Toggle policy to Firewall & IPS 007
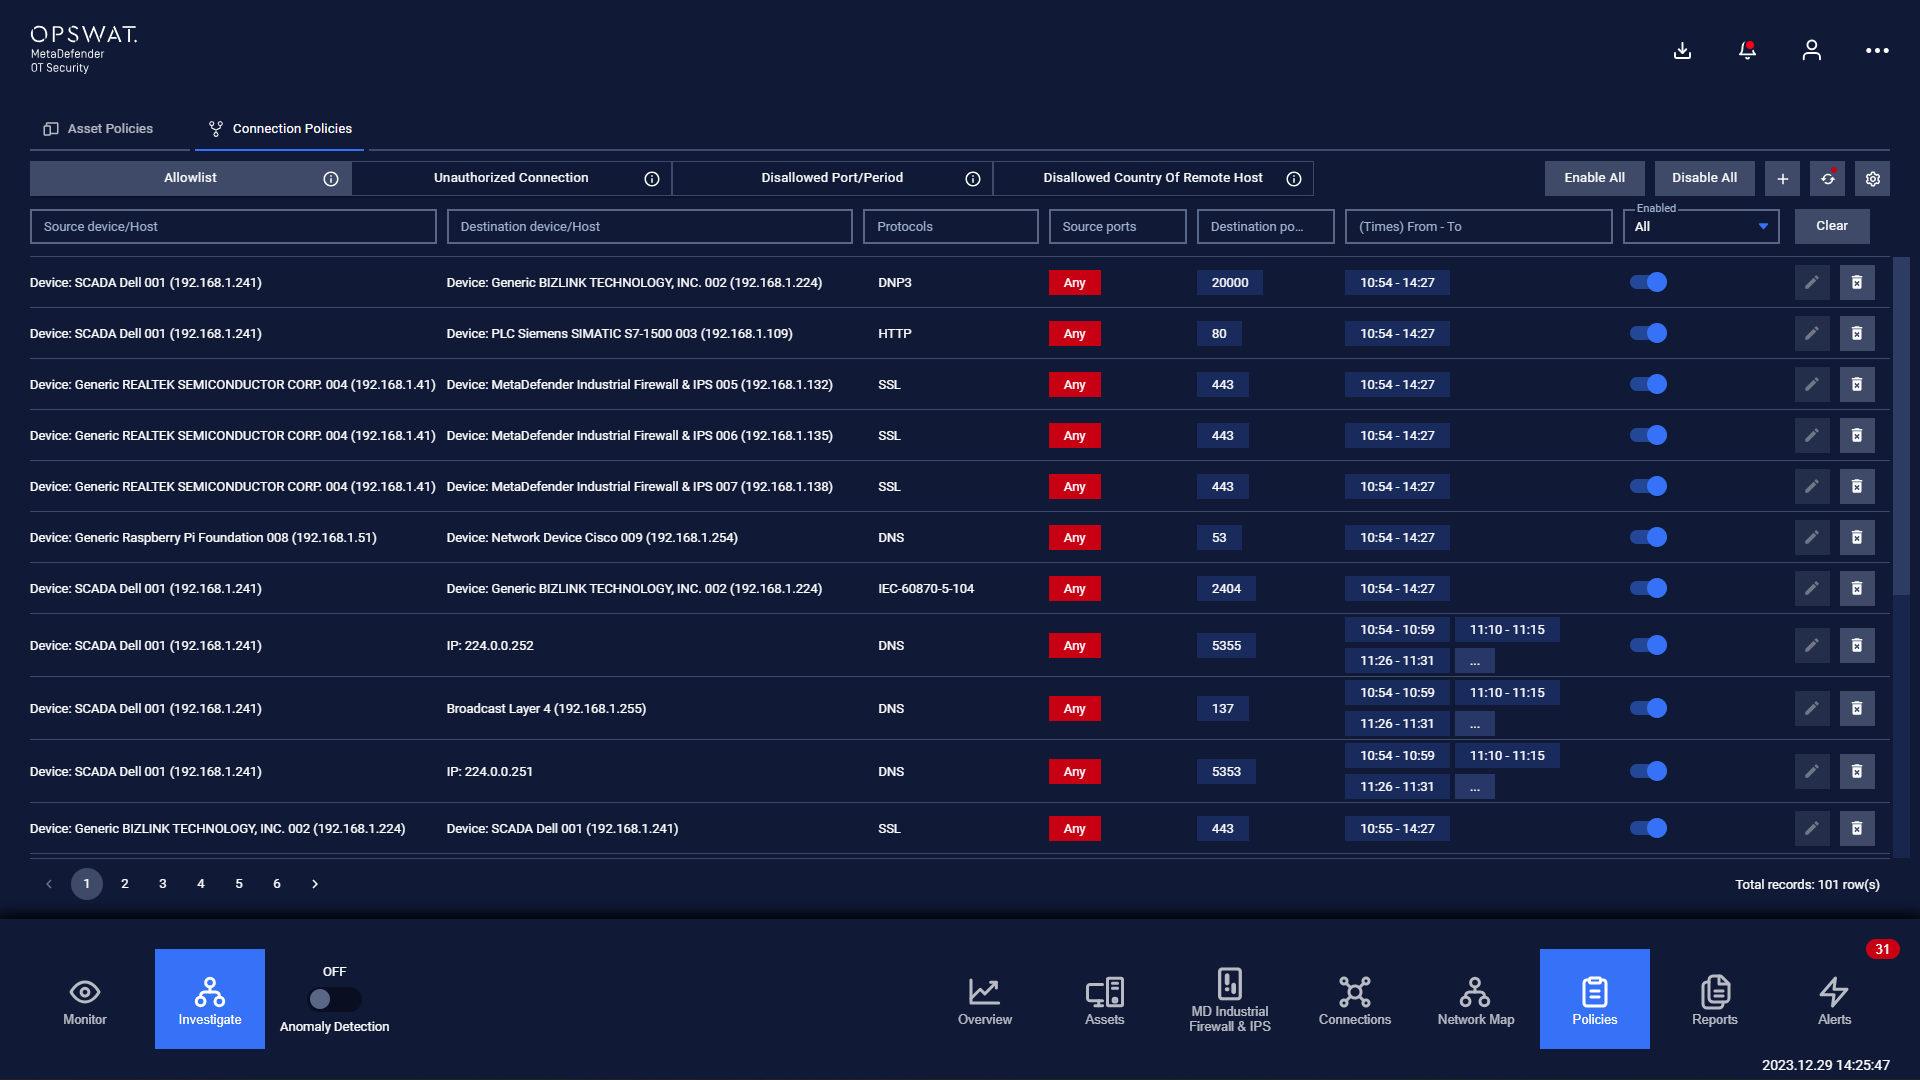 pos(1648,487)
